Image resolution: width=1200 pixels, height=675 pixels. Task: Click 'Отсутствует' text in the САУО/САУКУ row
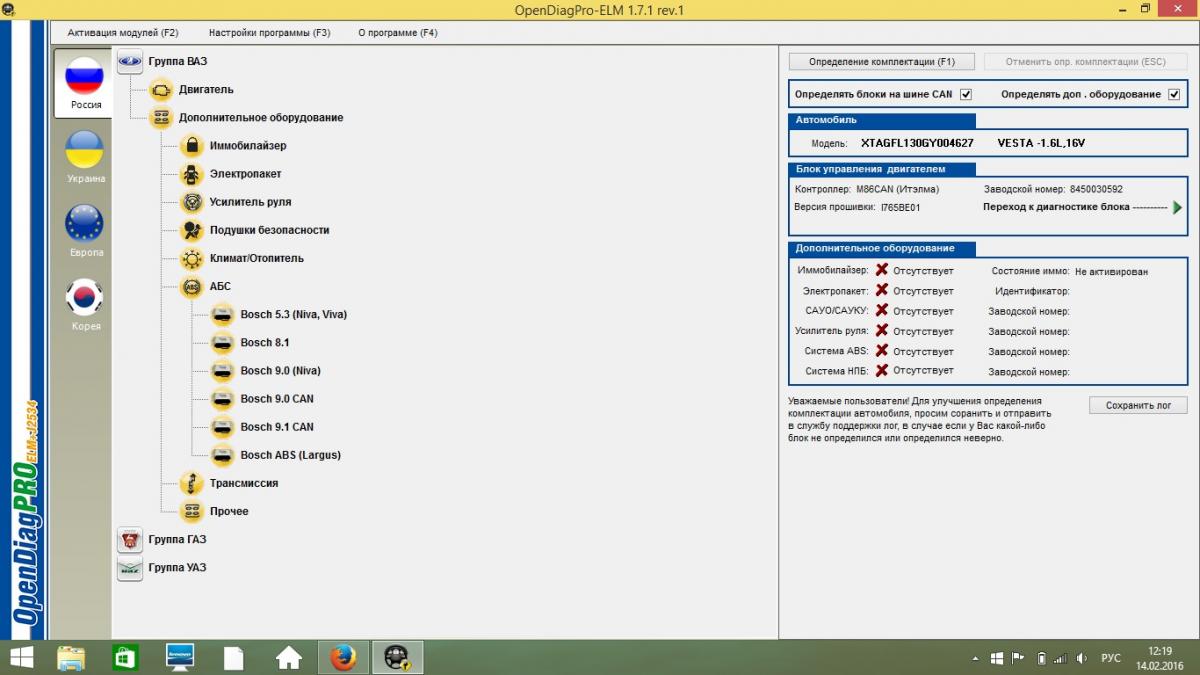pyautogui.click(x=923, y=311)
